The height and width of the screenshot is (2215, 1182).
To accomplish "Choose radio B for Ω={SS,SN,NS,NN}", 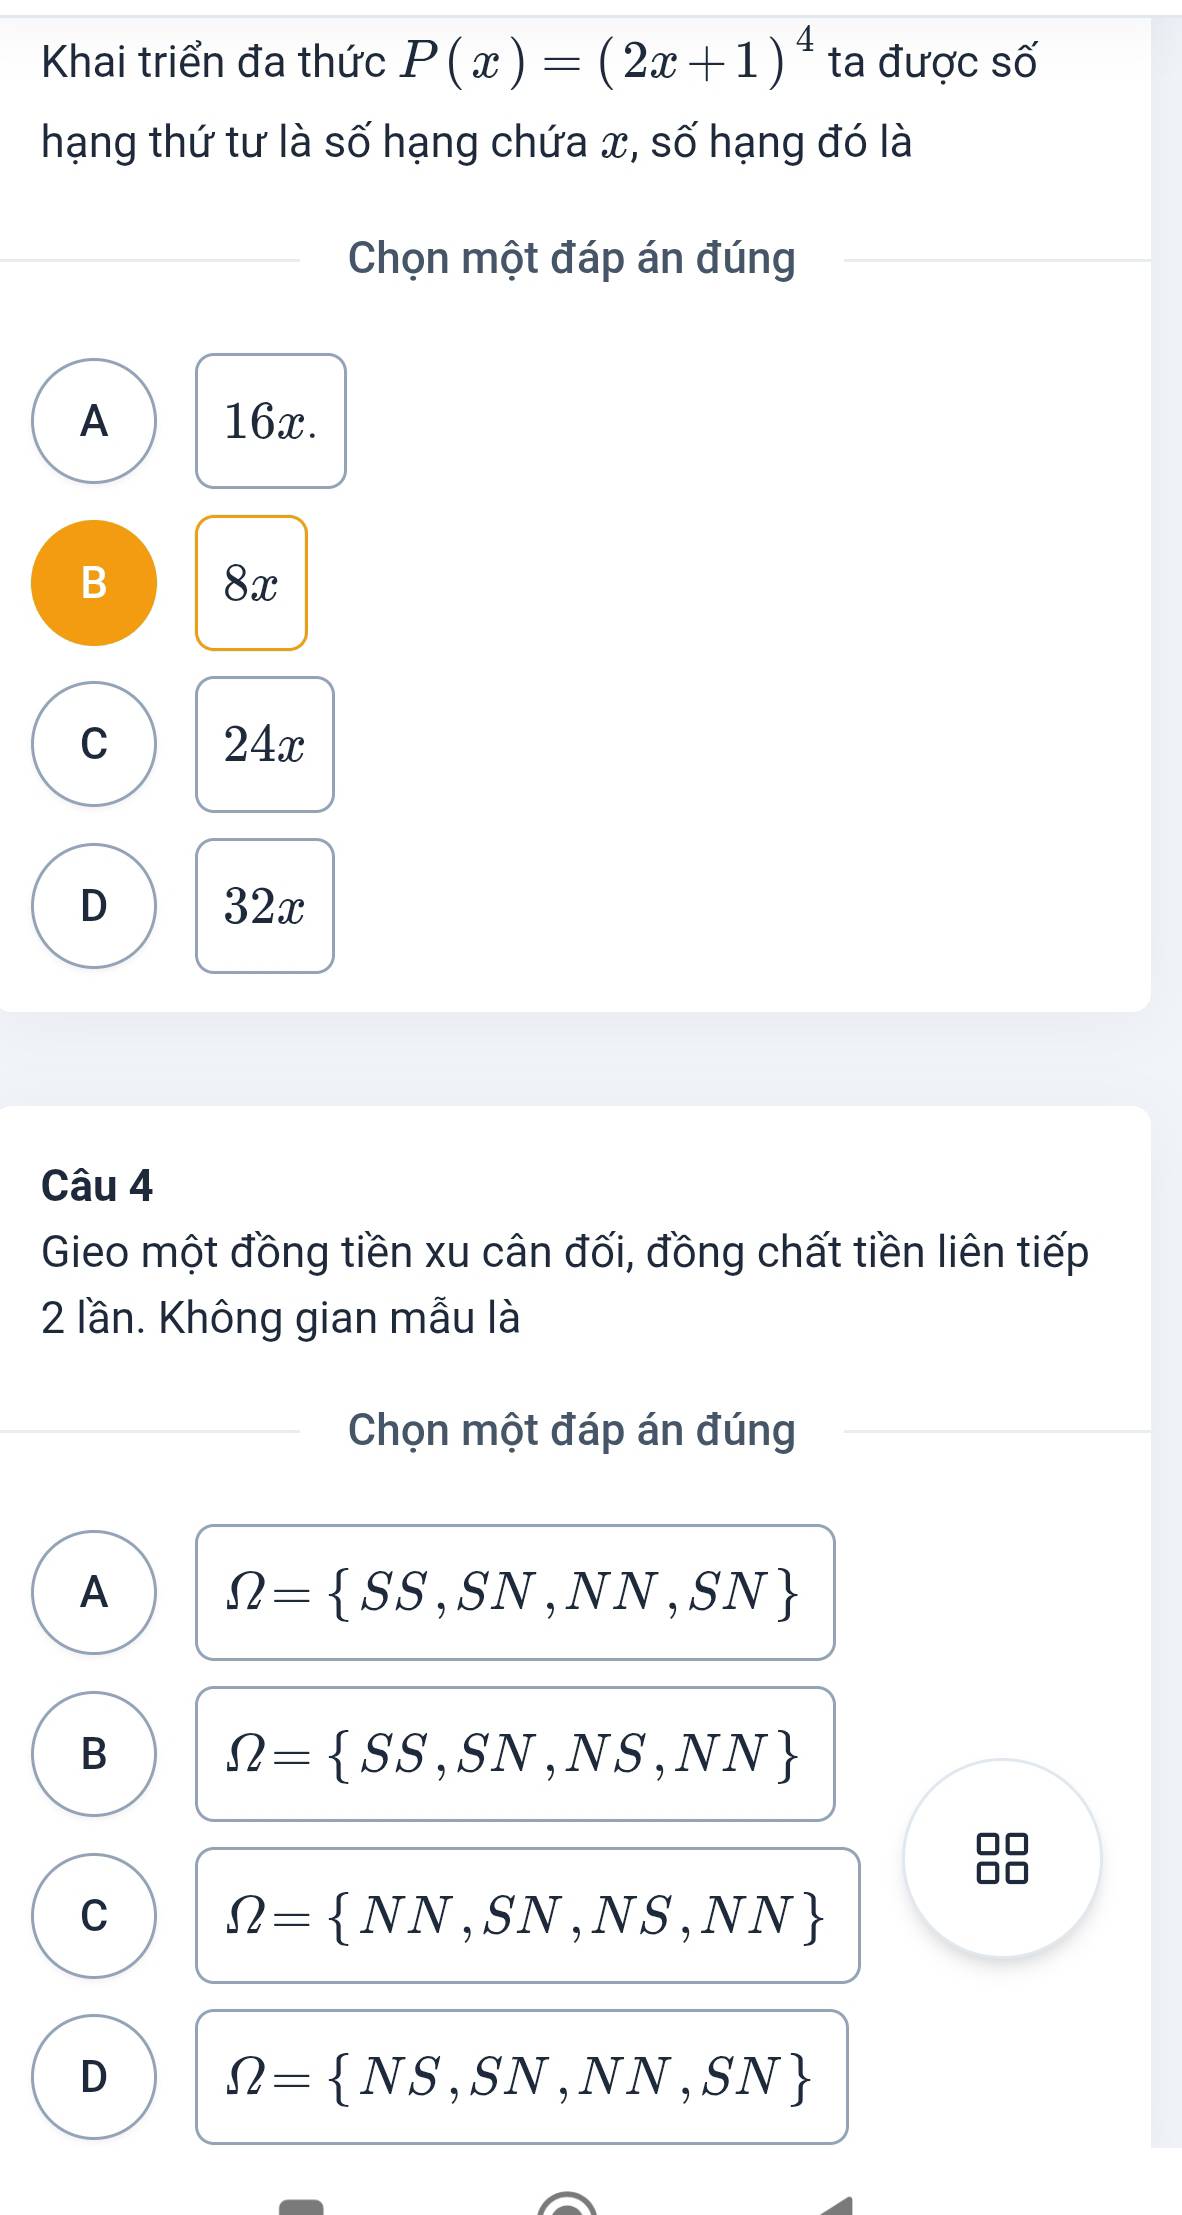I will [94, 1754].
